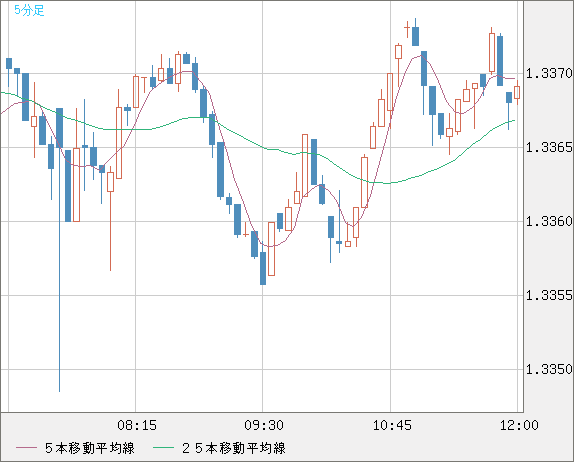
Task: Click the pink 5-period legend line sample
Action: (26, 448)
